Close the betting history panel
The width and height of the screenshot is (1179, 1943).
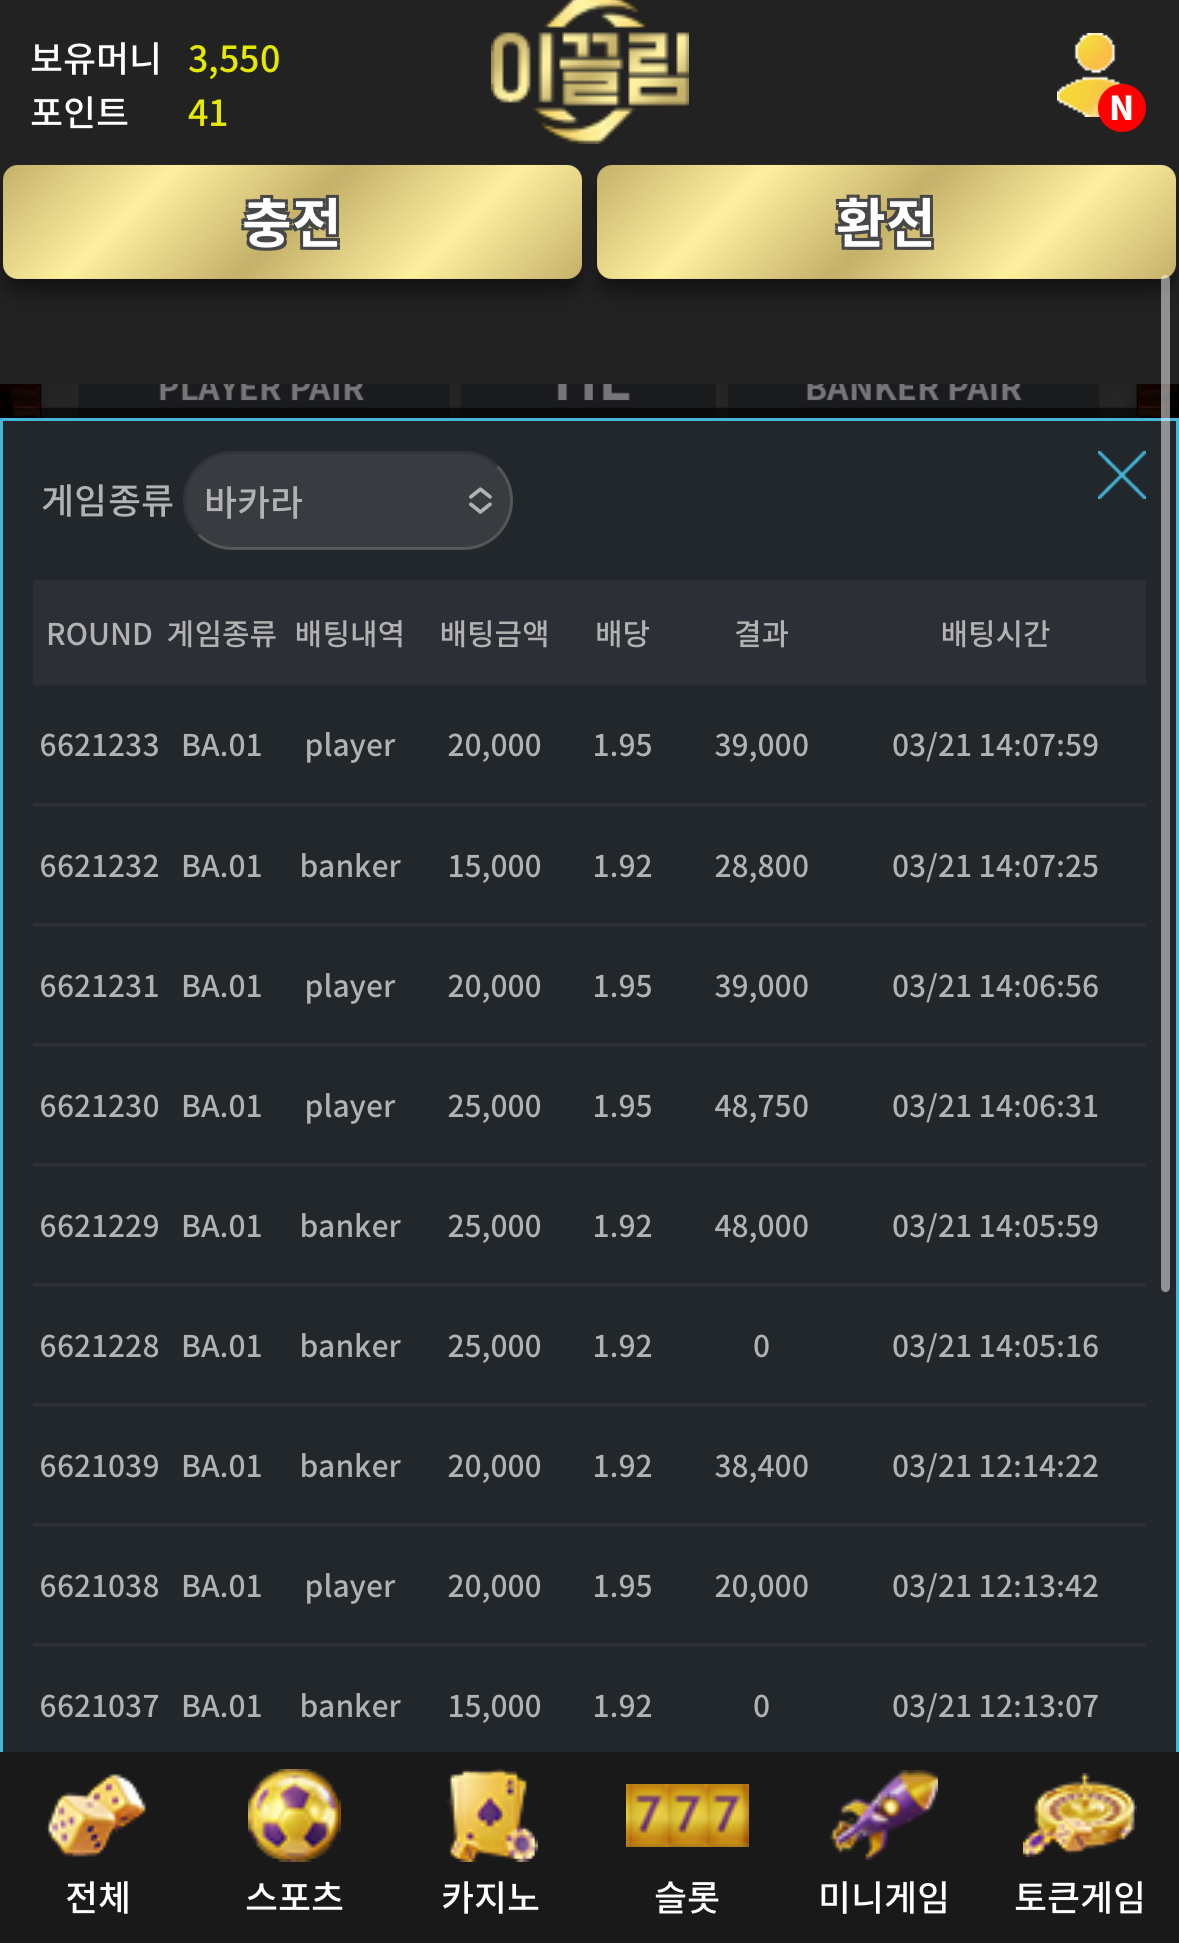1121,475
